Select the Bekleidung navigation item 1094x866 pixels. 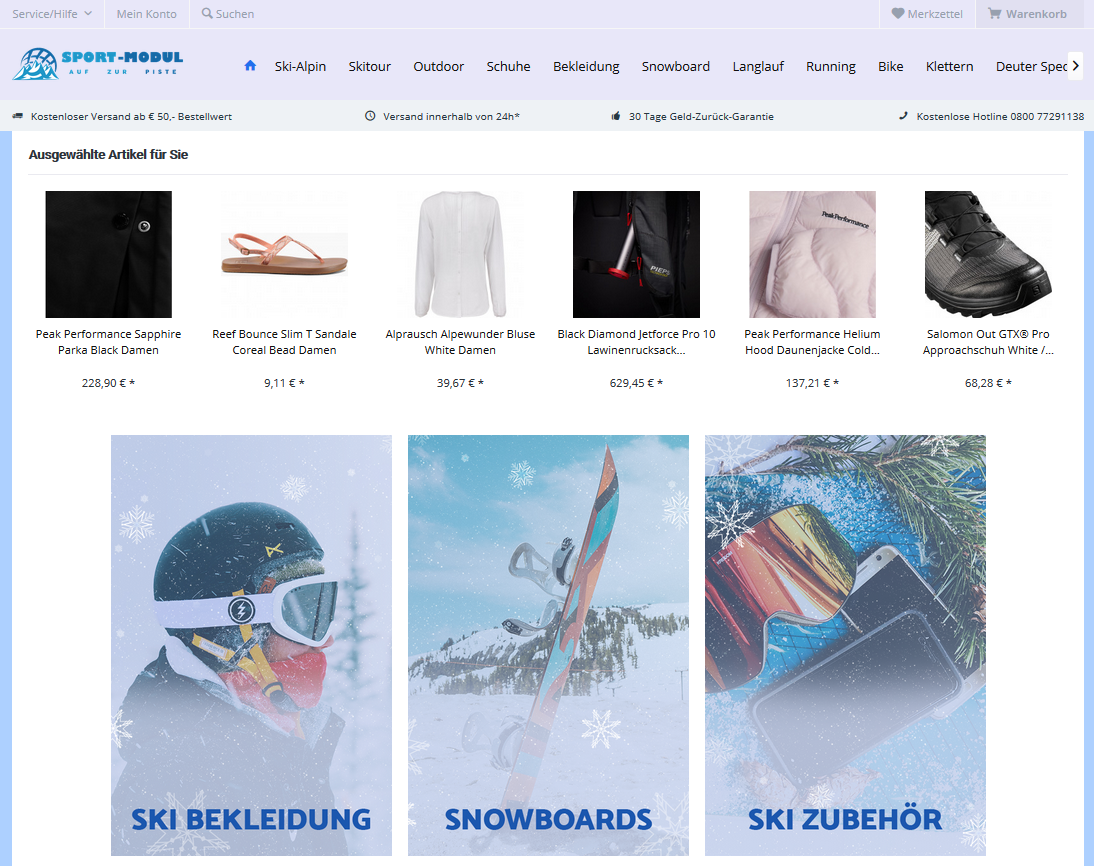[586, 66]
